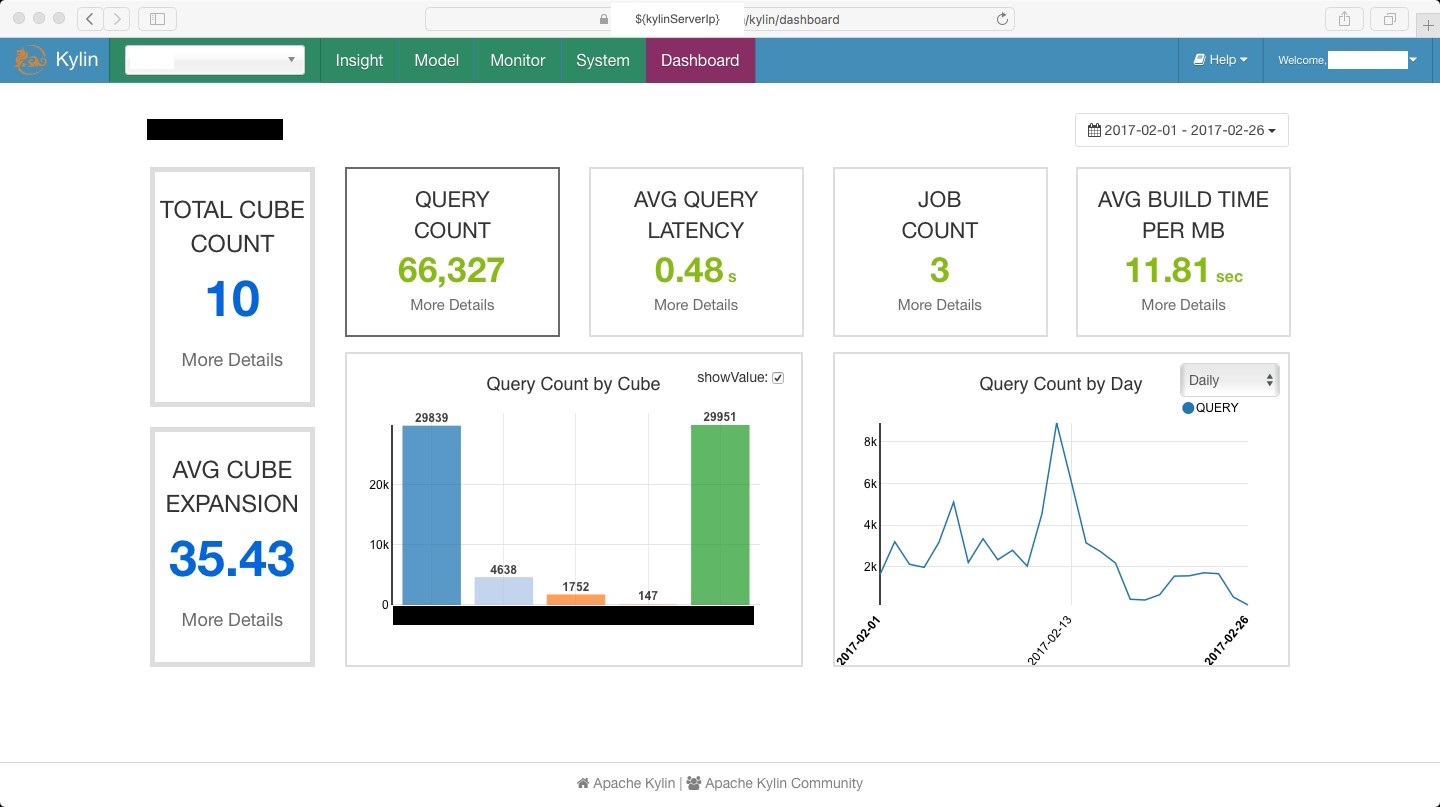Open the project selector dropdown

click(215, 60)
